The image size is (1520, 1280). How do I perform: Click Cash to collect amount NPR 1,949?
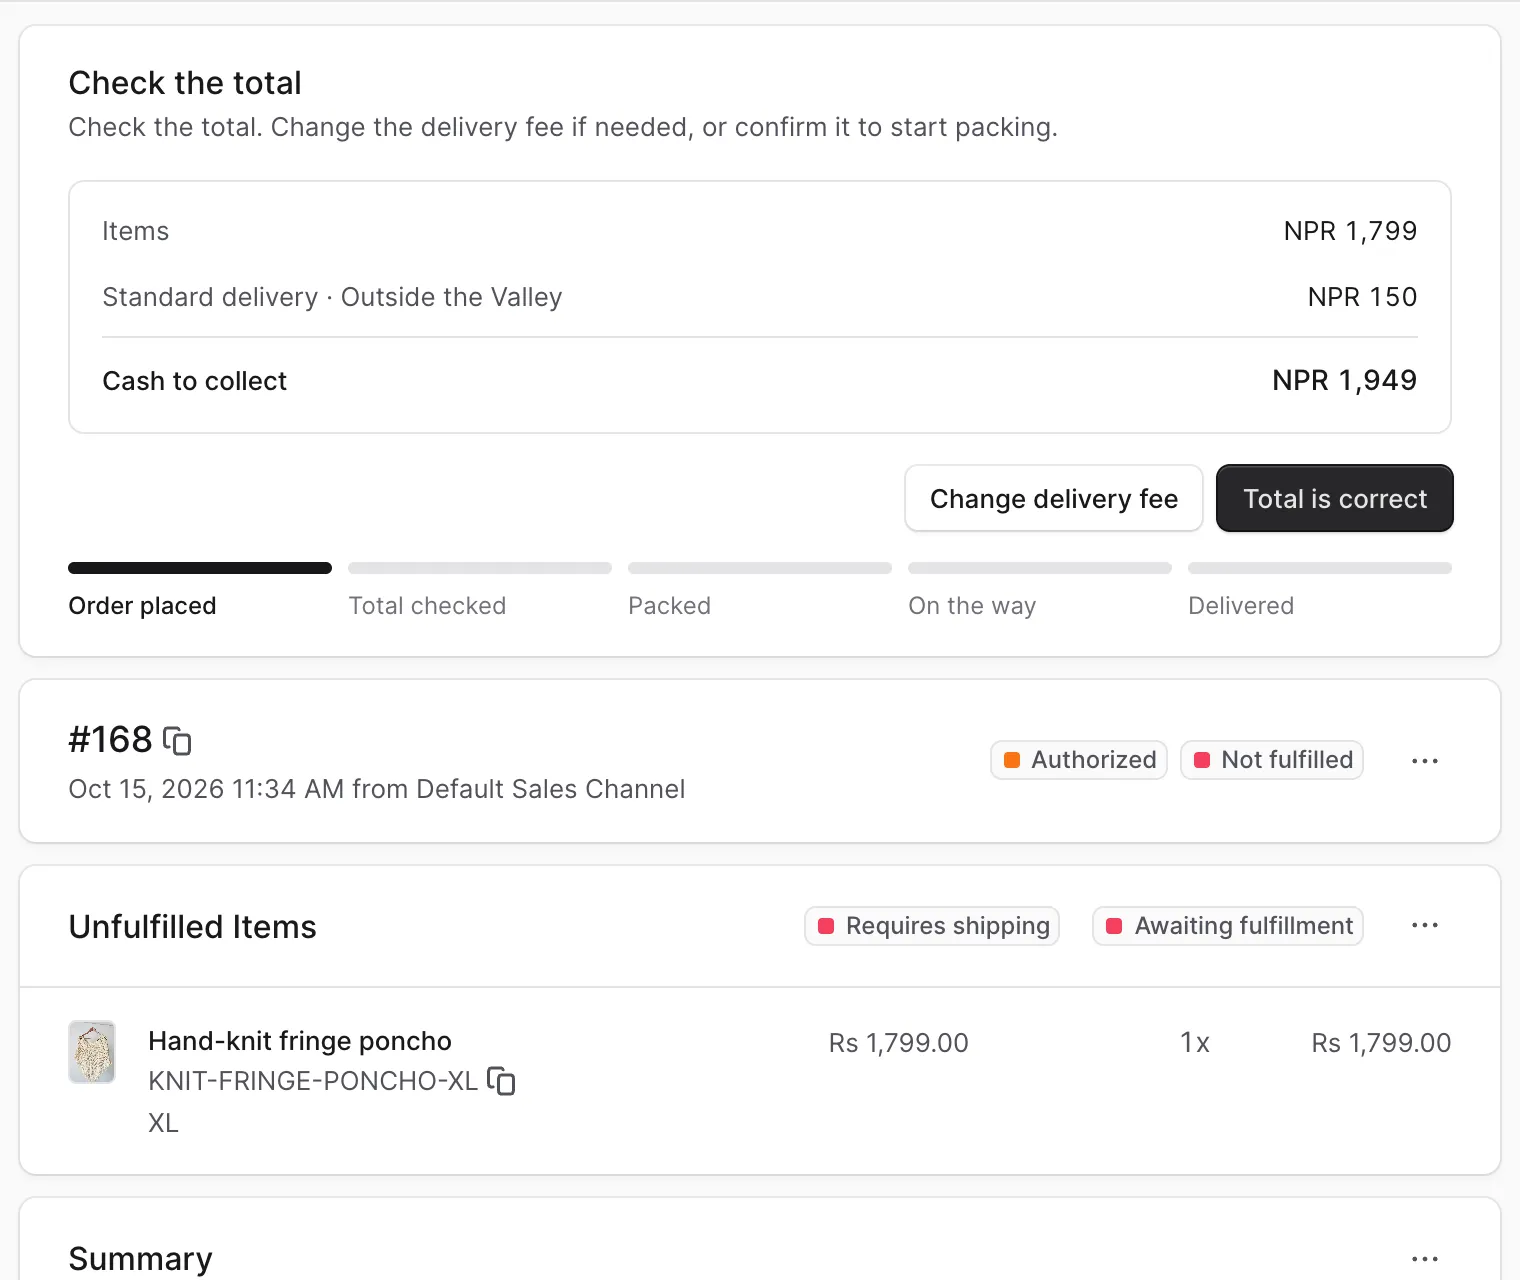tap(1344, 380)
